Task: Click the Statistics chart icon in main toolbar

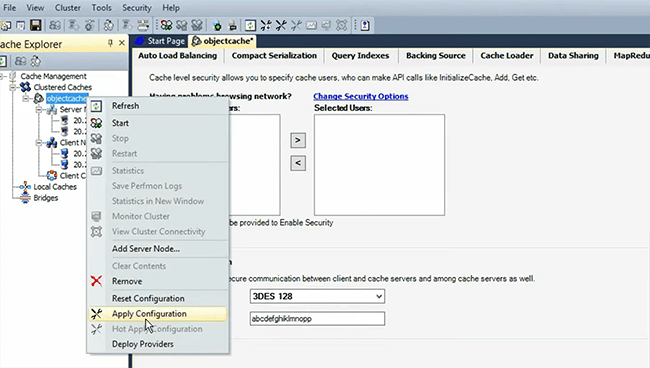Action: point(311,26)
